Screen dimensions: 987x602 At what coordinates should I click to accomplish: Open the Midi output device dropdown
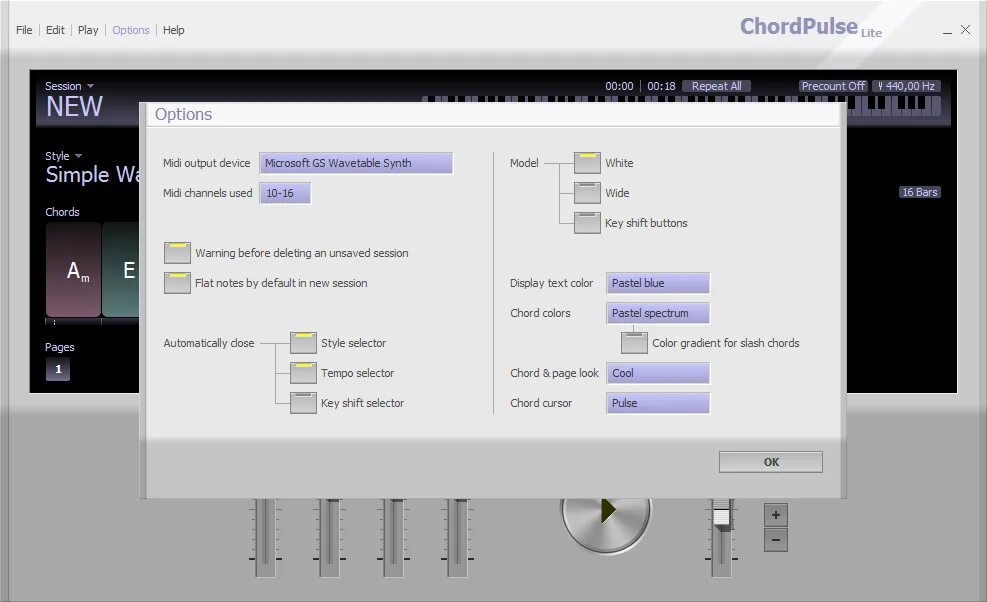tap(356, 163)
